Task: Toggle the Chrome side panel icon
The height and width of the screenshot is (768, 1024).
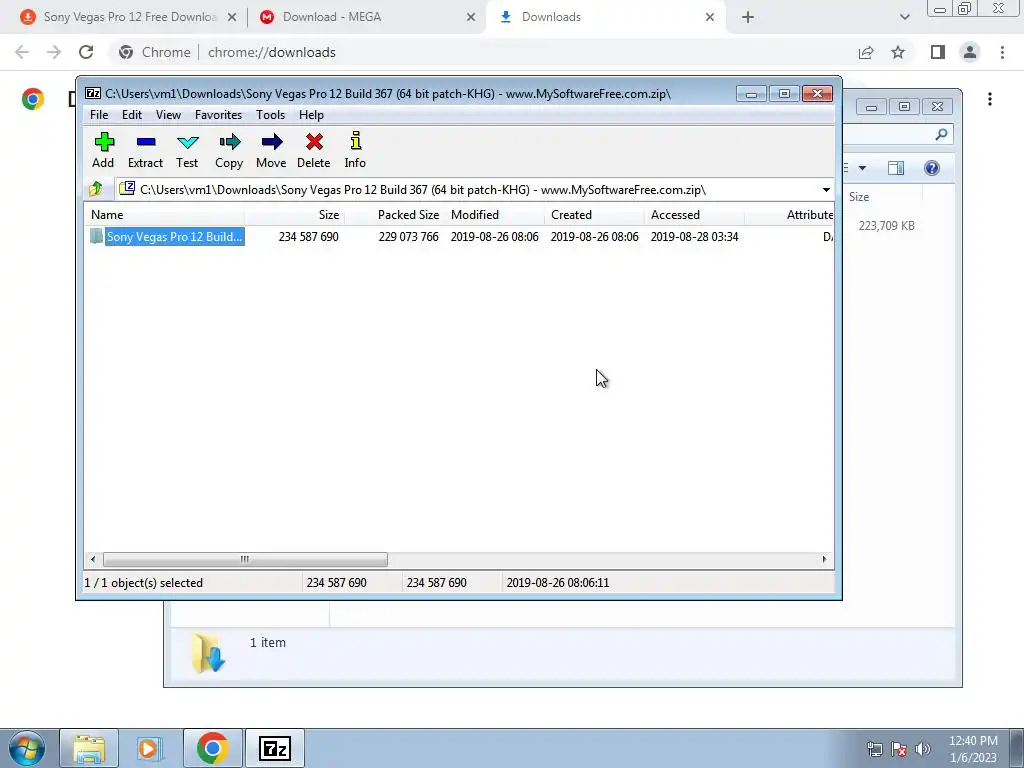Action: (938, 52)
